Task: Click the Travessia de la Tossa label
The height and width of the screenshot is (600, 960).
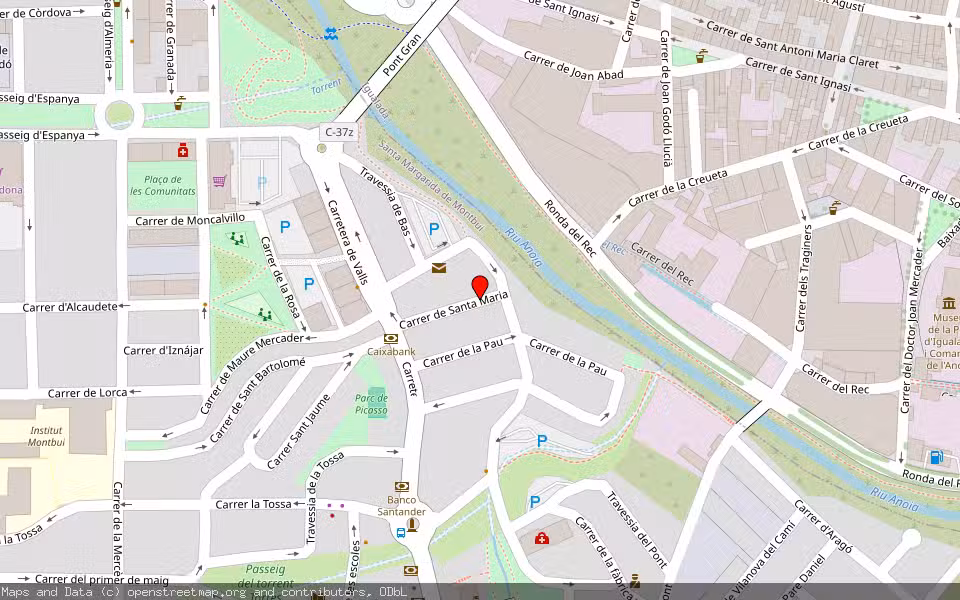Action: 325,497
